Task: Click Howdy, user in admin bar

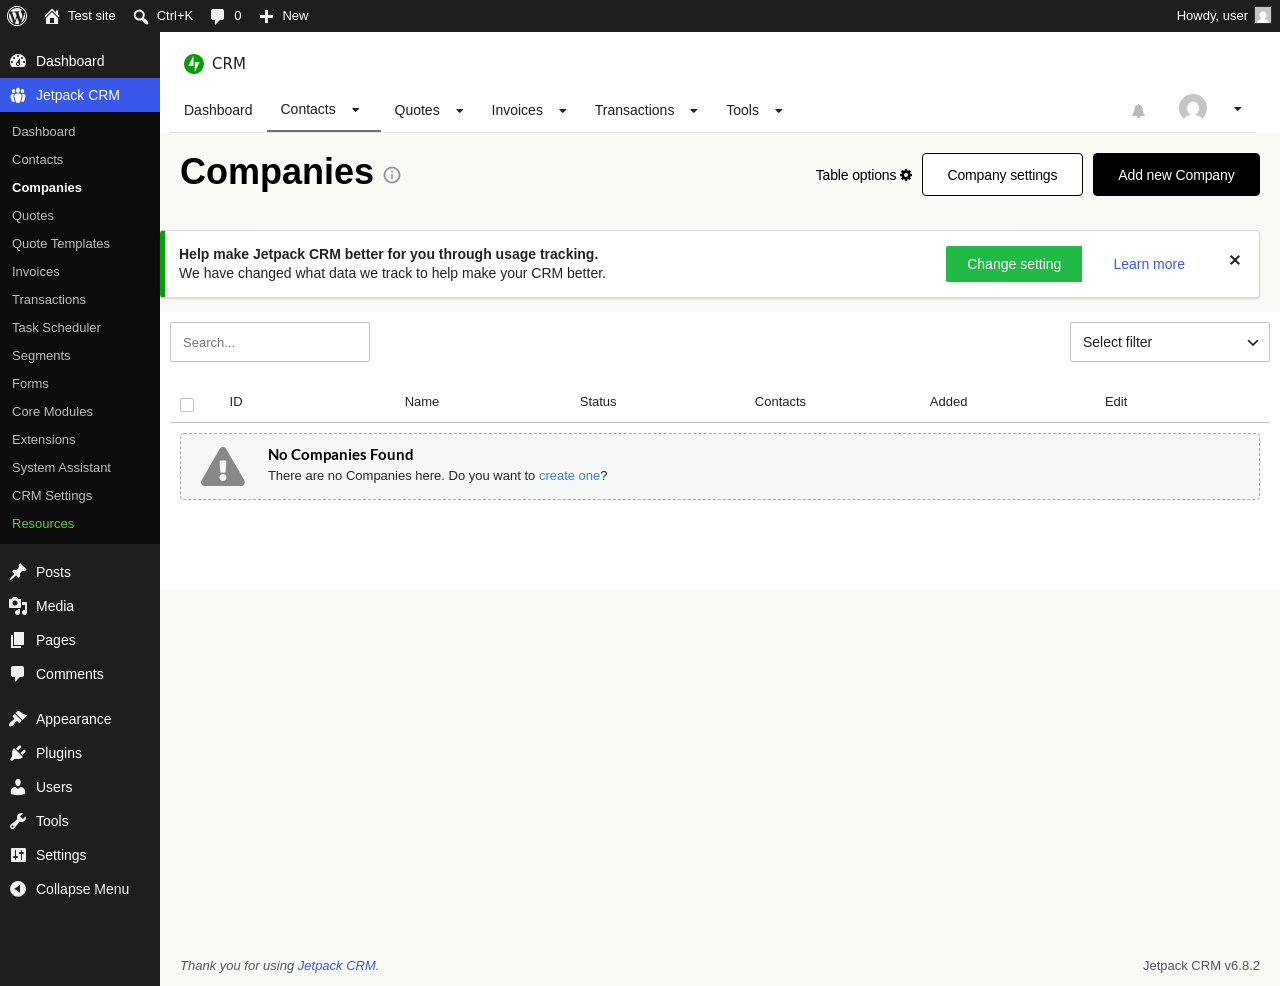Action: click(x=1212, y=16)
